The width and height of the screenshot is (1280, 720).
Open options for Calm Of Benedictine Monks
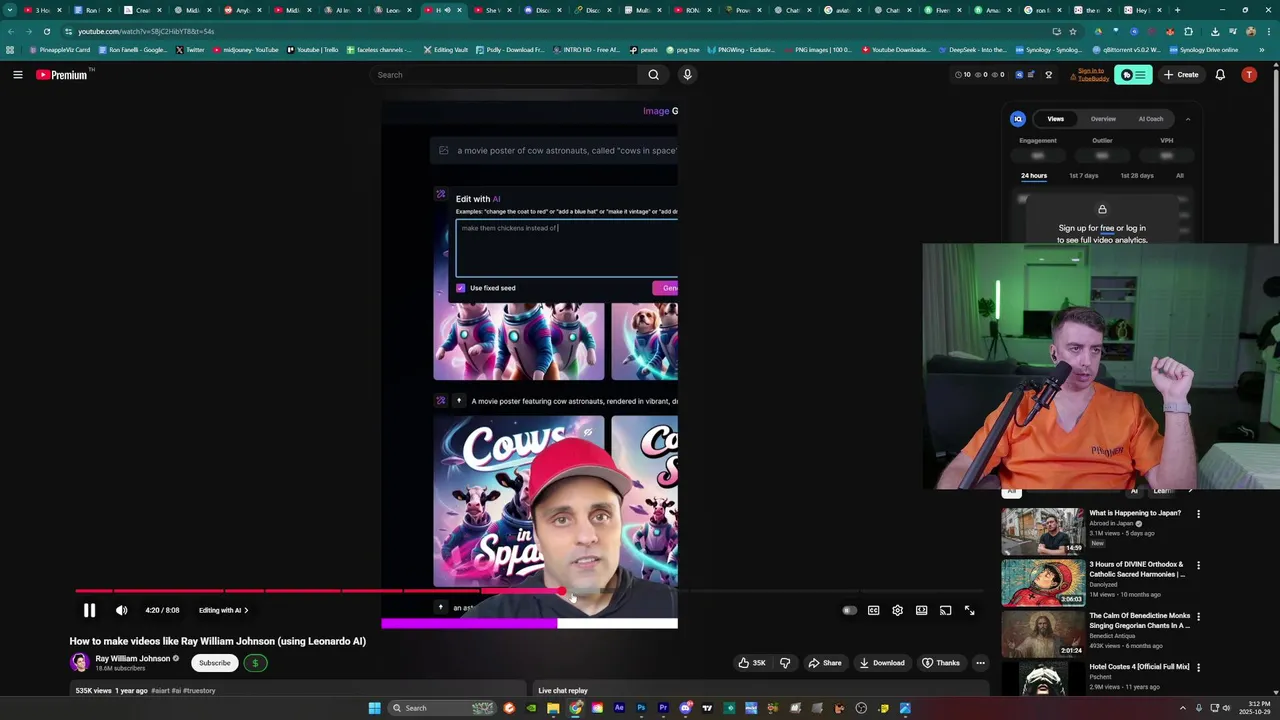click(x=1198, y=617)
